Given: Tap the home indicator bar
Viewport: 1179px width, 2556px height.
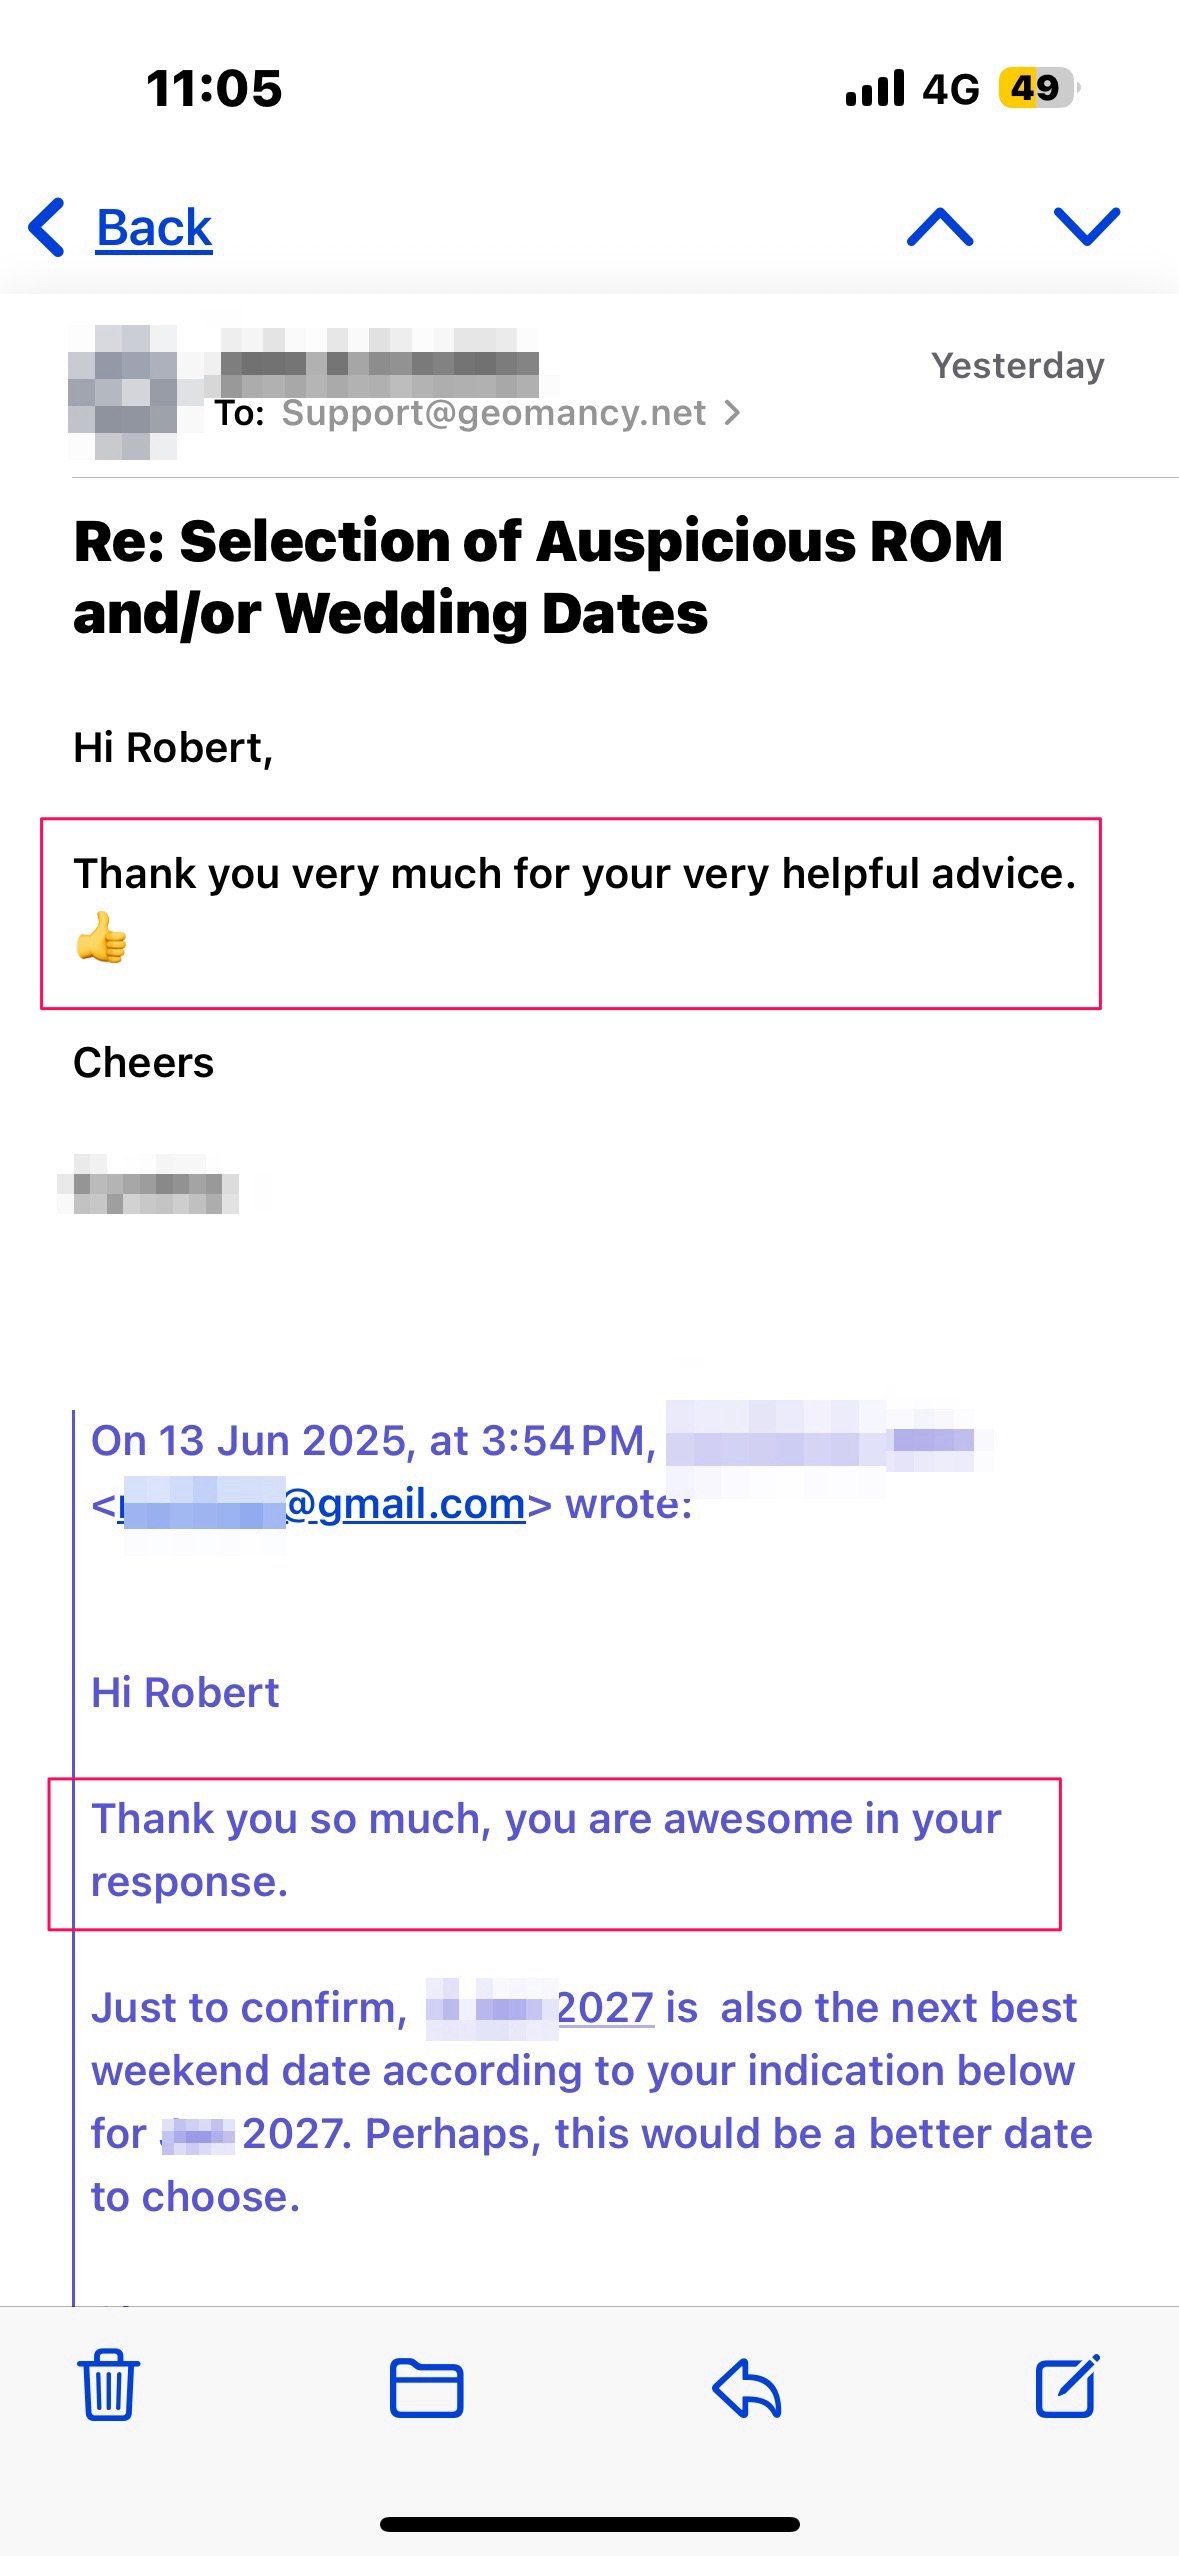Looking at the screenshot, I should [590, 2524].
